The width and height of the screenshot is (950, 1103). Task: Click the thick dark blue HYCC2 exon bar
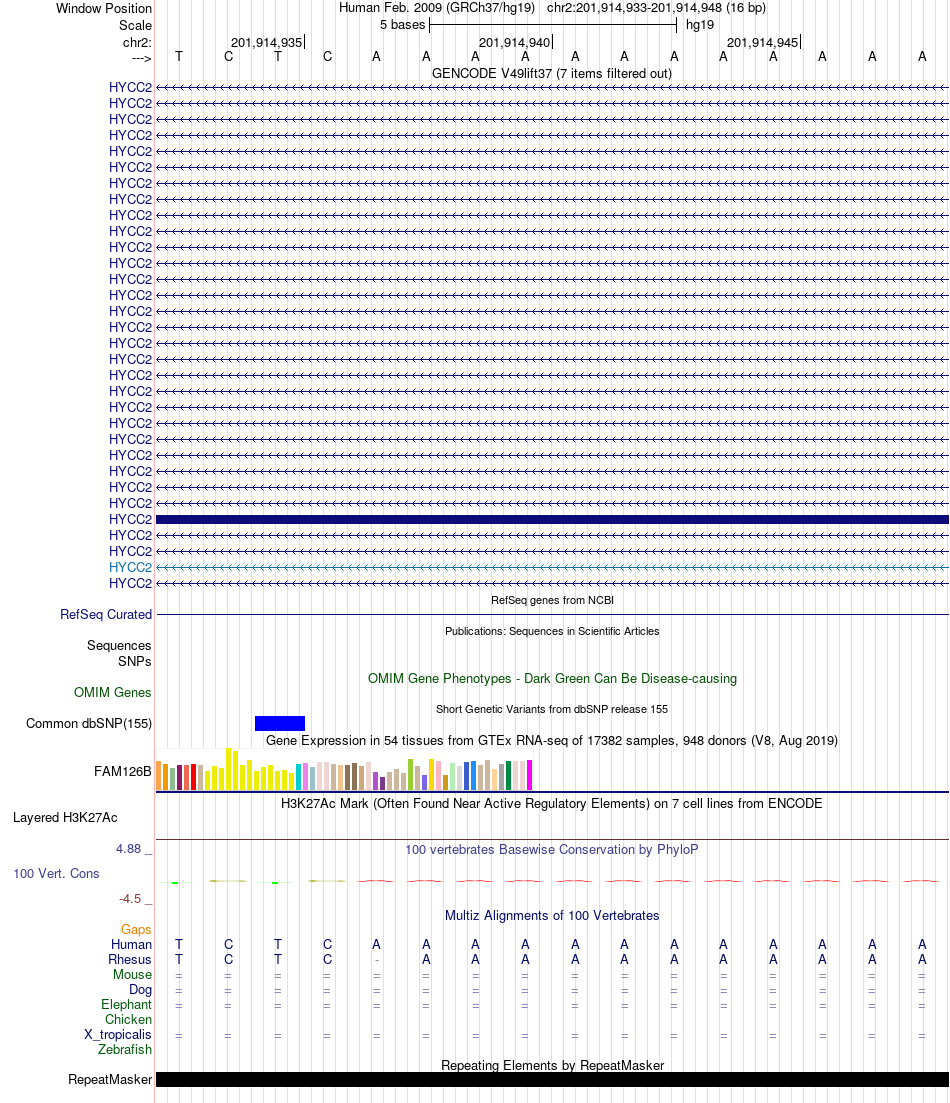(552, 519)
